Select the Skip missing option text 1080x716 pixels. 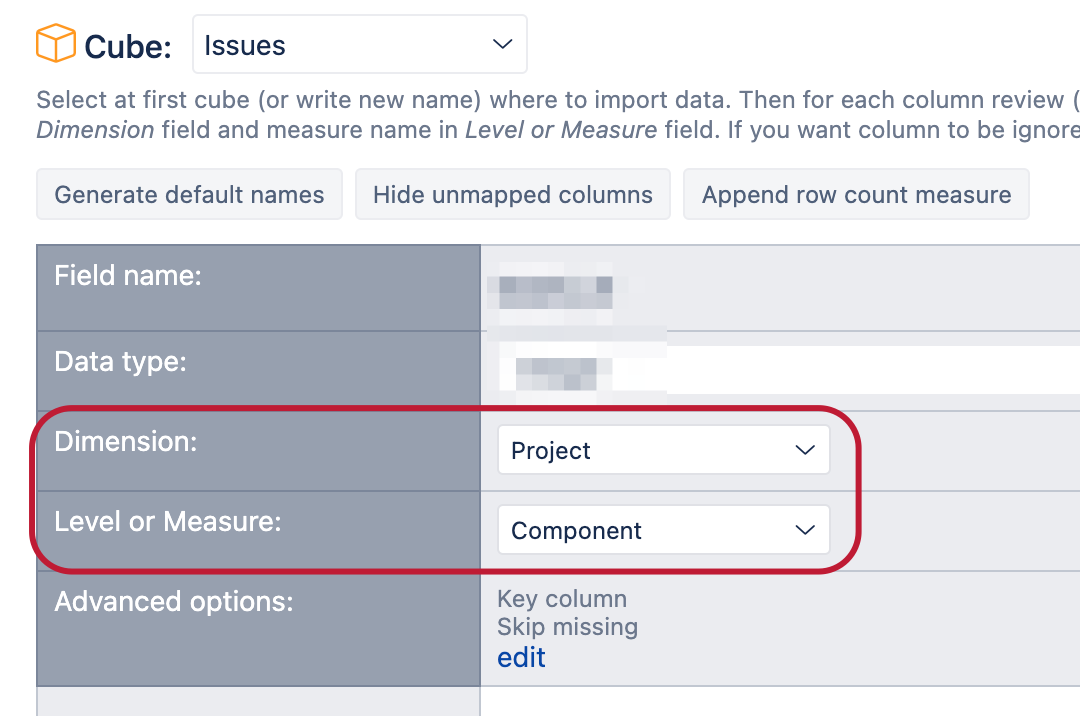click(568, 627)
